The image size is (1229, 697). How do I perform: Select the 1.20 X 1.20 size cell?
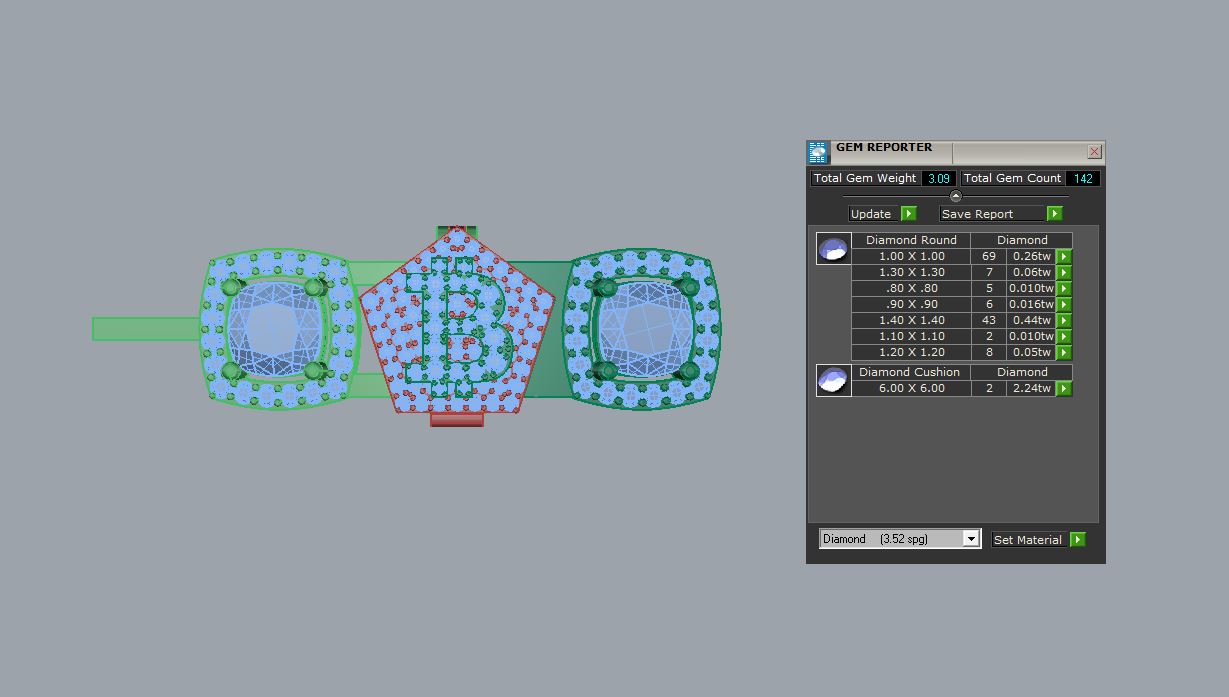pyautogui.click(x=911, y=353)
